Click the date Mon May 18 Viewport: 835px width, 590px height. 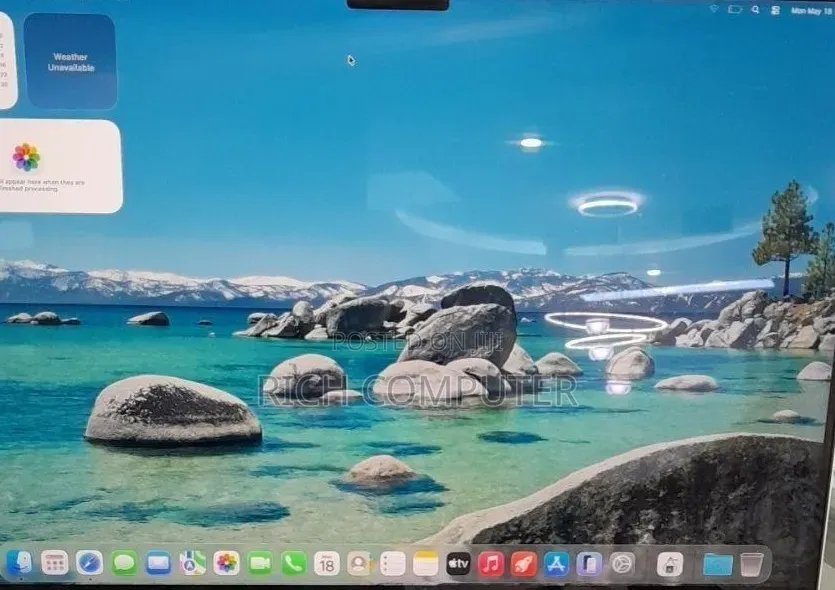pos(812,11)
